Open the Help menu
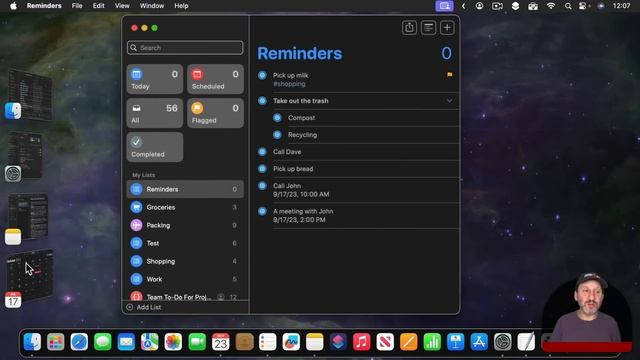Image resolution: width=640 pixels, height=360 pixels. coord(181,6)
